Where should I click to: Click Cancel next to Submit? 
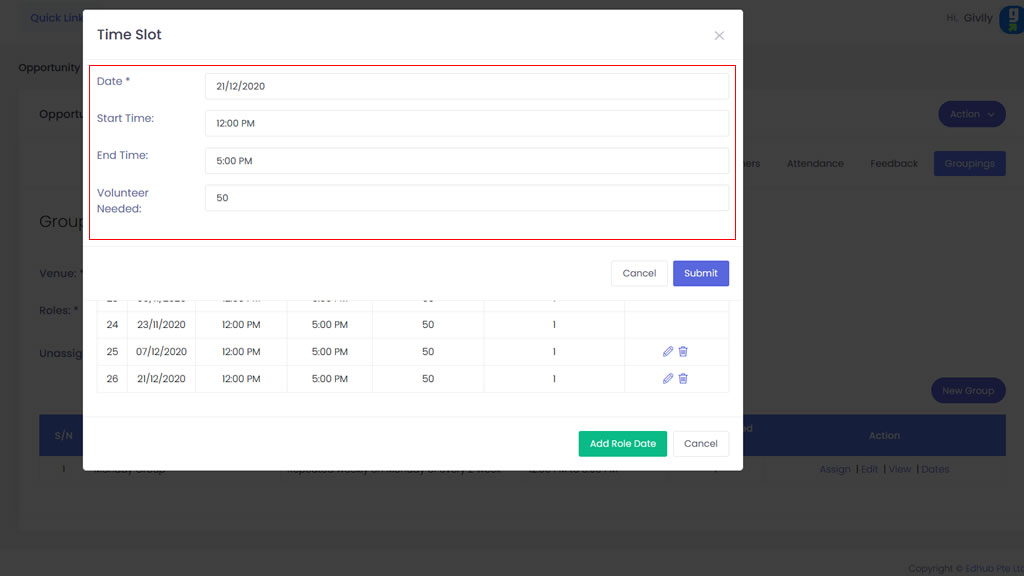click(639, 274)
